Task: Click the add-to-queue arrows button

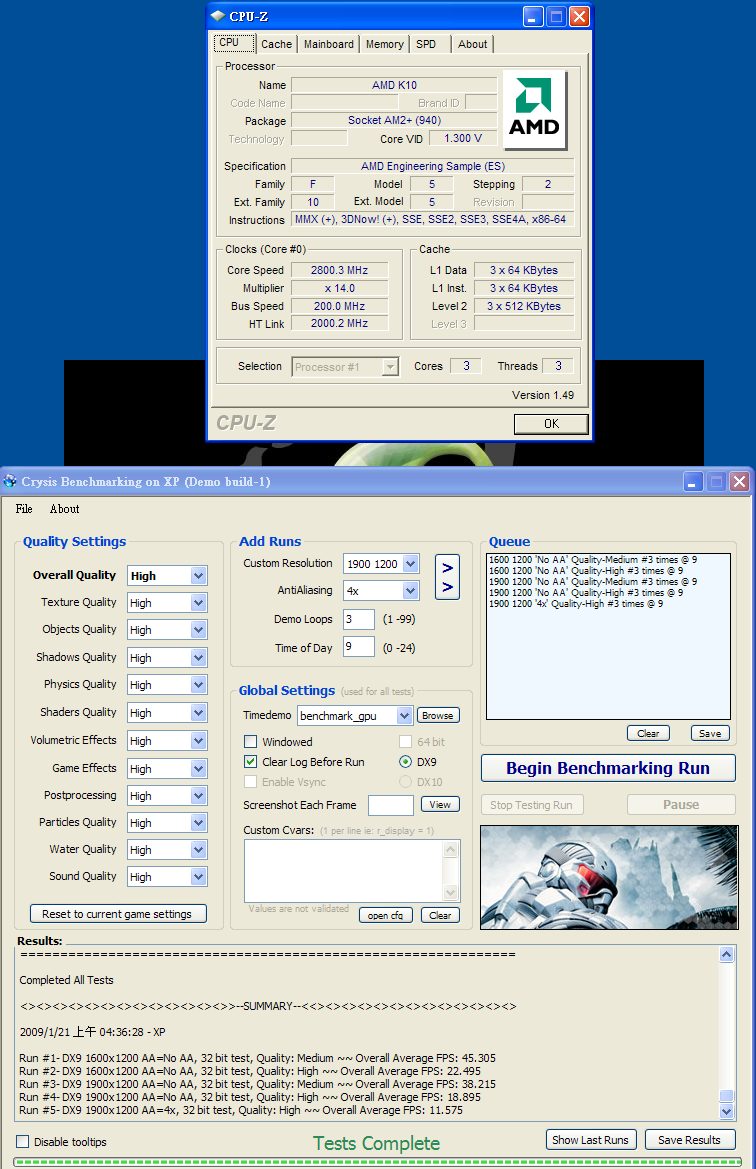Action: pos(447,577)
